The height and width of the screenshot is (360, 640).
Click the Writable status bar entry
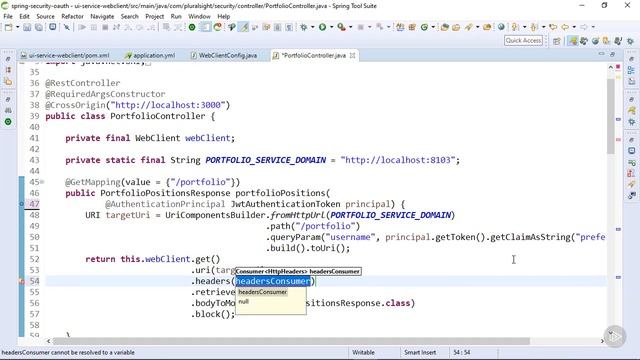click(363, 352)
